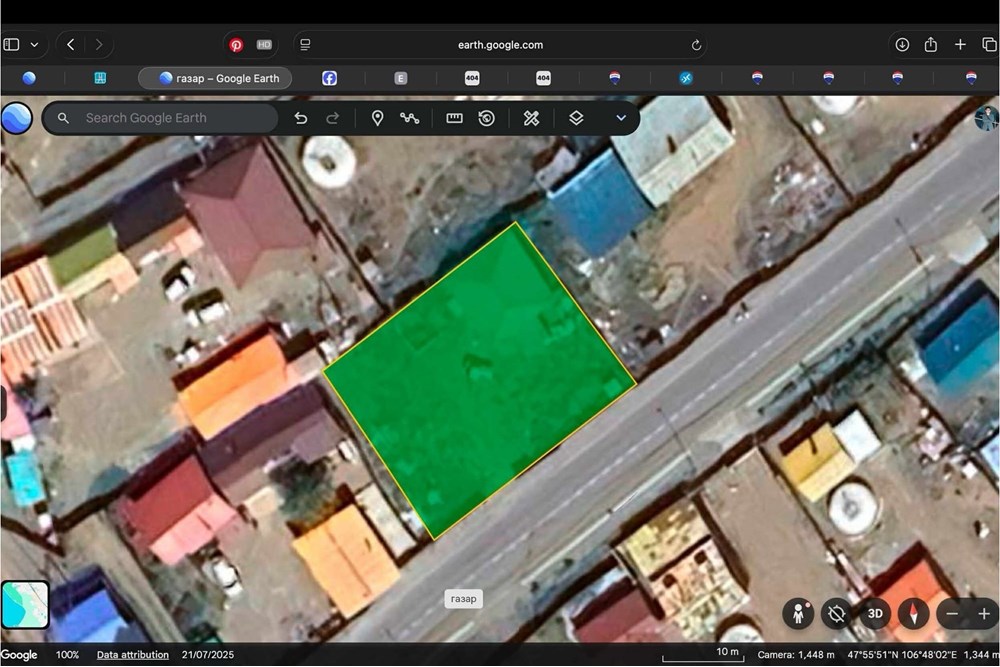
Task: Switch to the tab with the E icon
Action: (401, 78)
